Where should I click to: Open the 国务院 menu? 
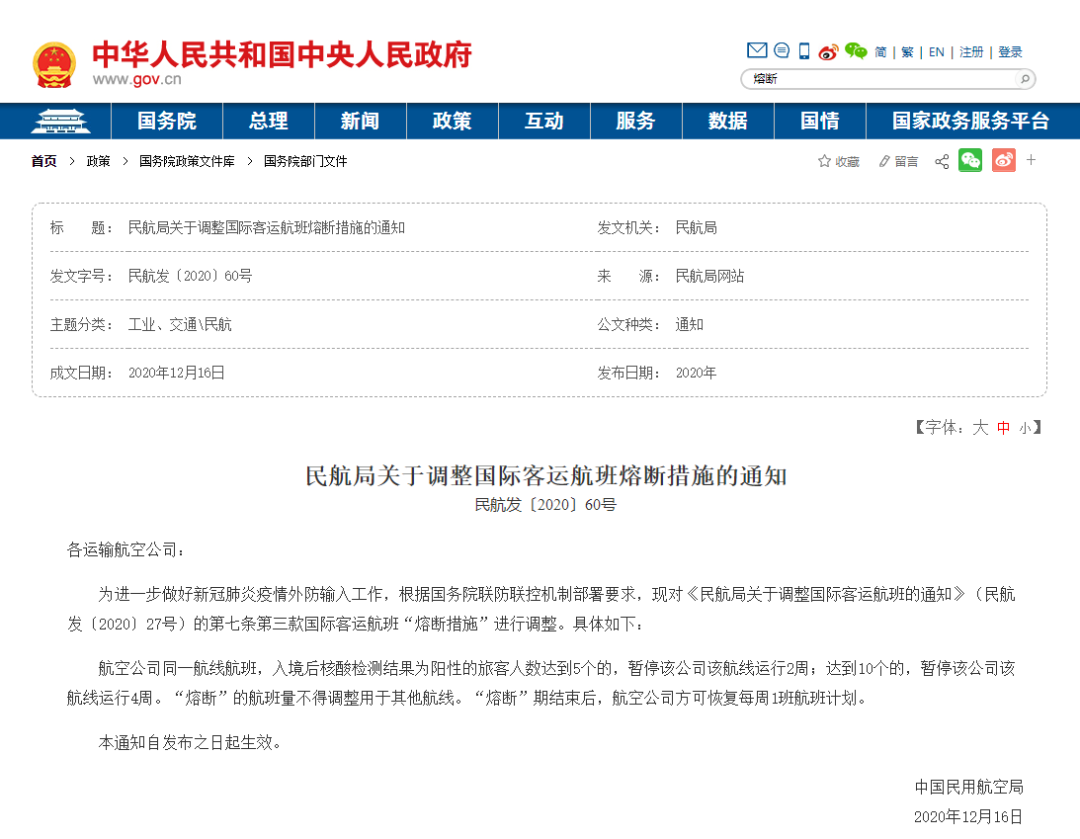(x=167, y=121)
